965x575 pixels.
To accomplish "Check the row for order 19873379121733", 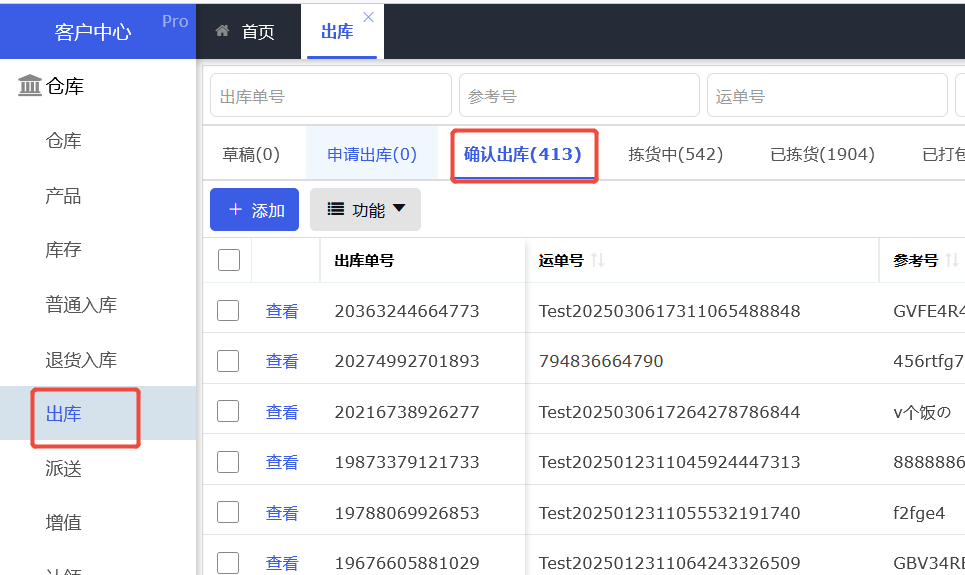I will click(x=228, y=462).
